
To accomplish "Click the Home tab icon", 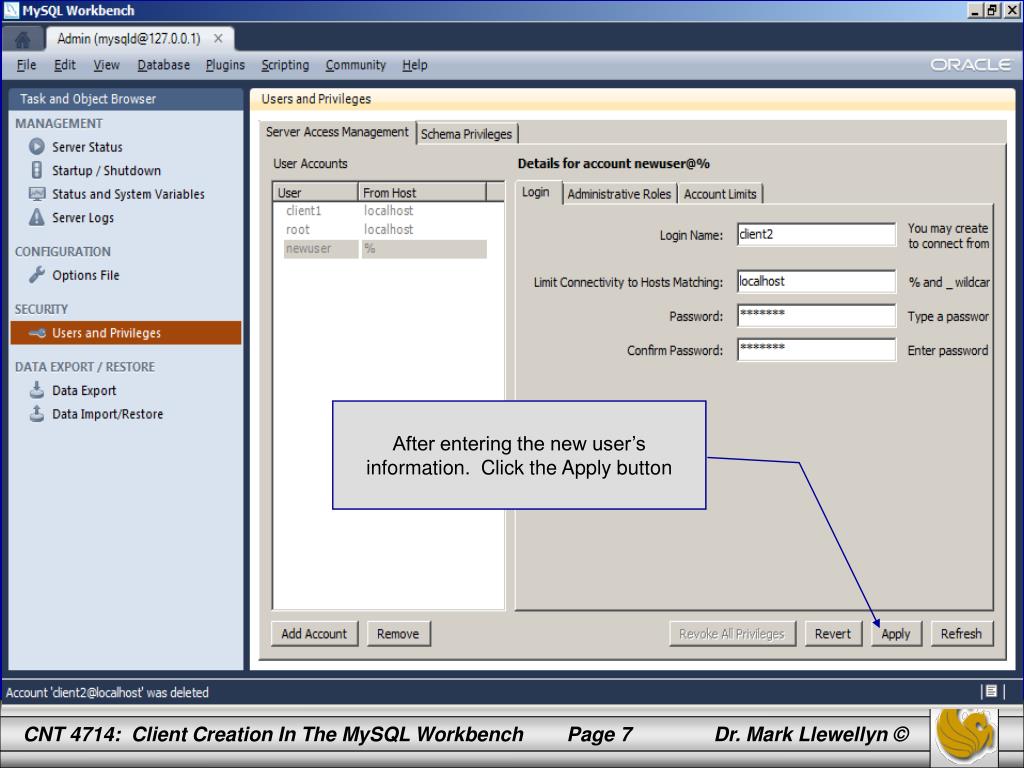I will pos(20,40).
